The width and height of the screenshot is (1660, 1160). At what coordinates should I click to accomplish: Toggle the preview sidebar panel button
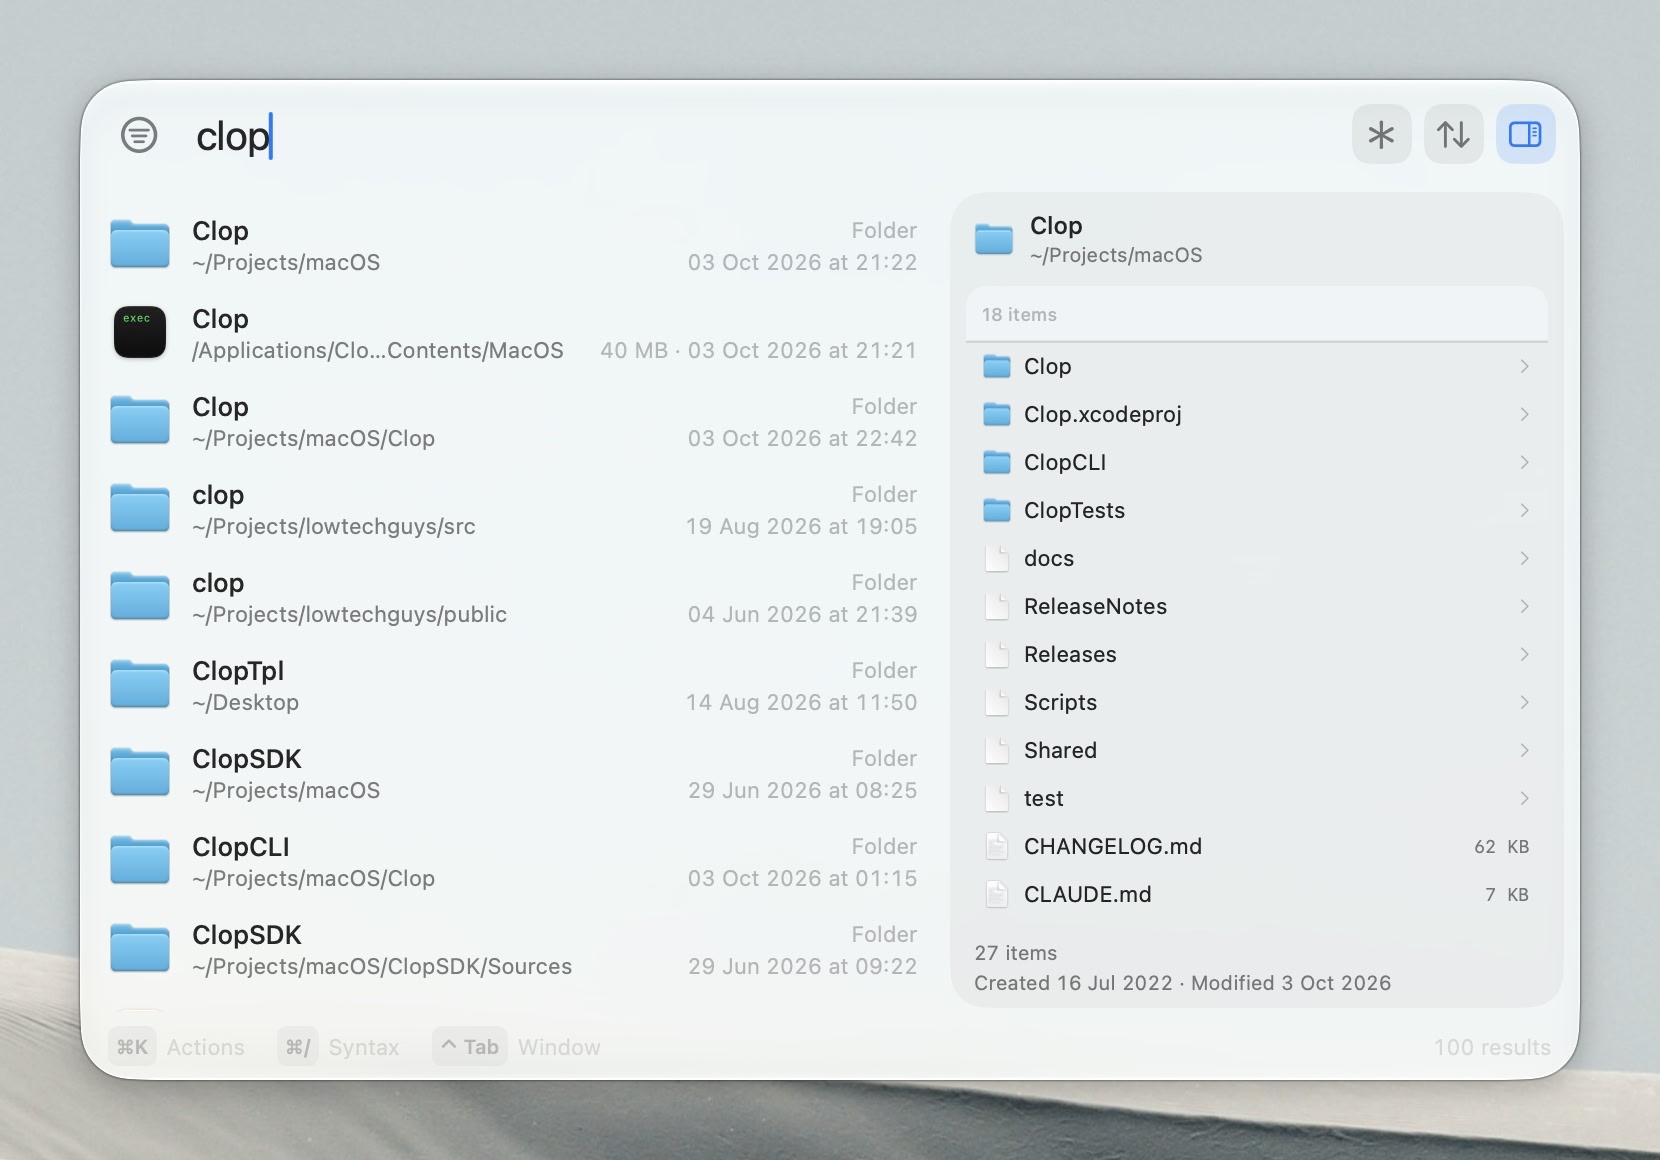1525,134
